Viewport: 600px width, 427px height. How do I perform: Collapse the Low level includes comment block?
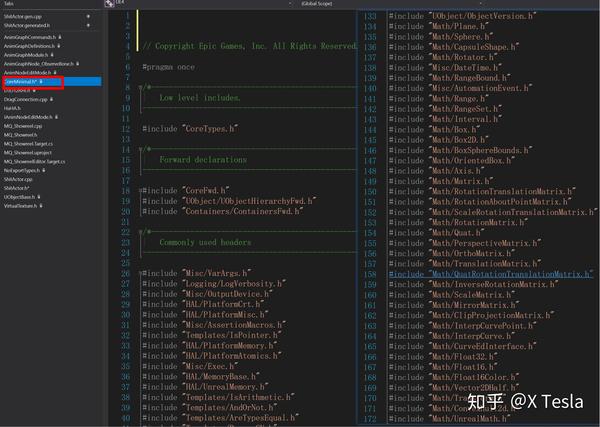point(140,87)
